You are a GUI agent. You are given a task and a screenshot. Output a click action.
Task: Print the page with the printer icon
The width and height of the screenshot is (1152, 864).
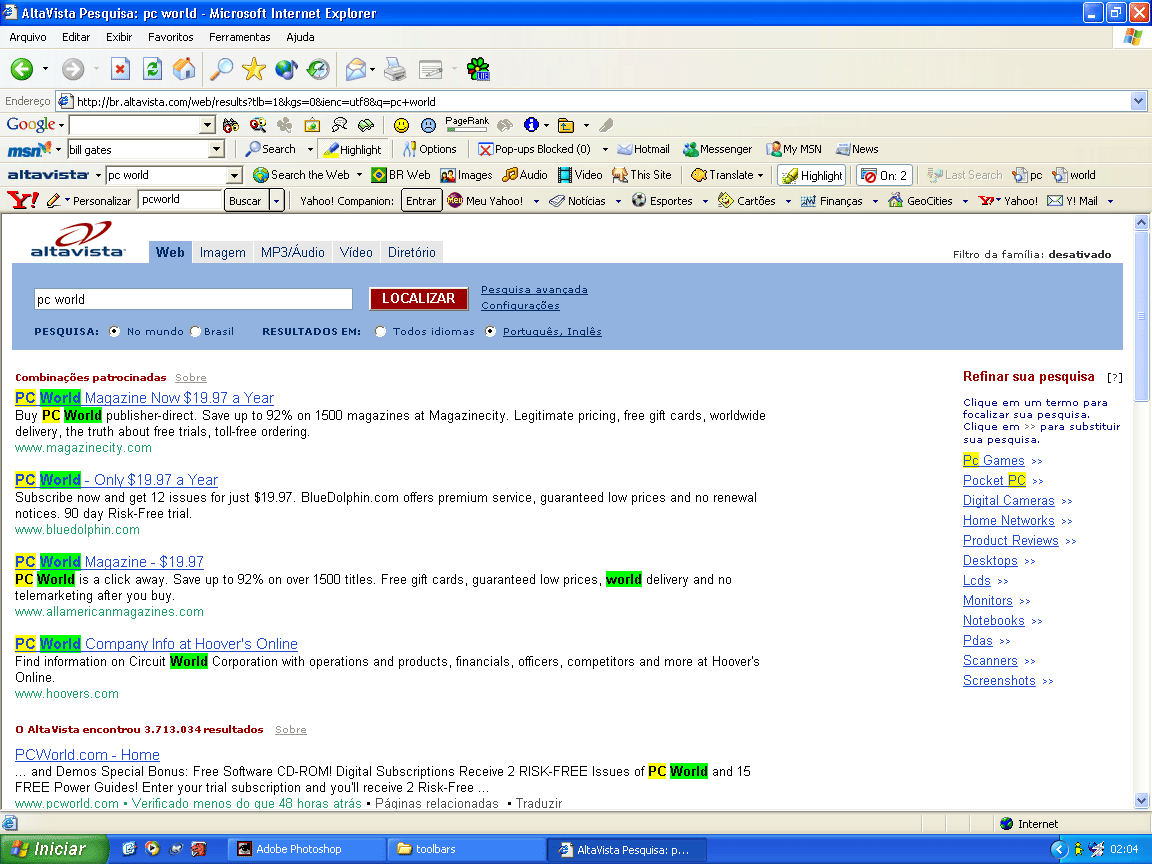tap(395, 69)
